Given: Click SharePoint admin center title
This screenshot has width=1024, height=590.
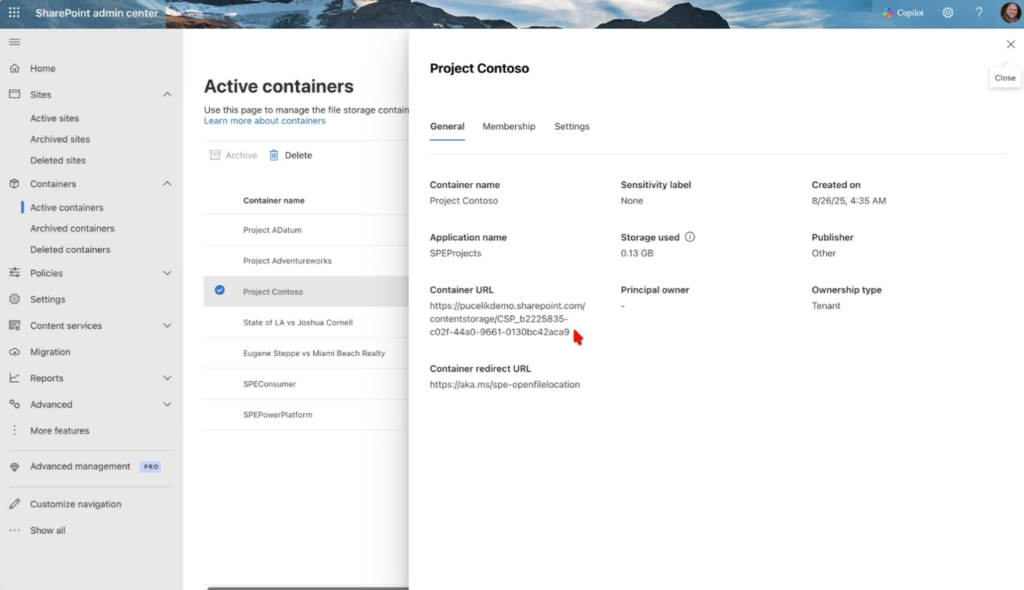Looking at the screenshot, I should 97,12.
